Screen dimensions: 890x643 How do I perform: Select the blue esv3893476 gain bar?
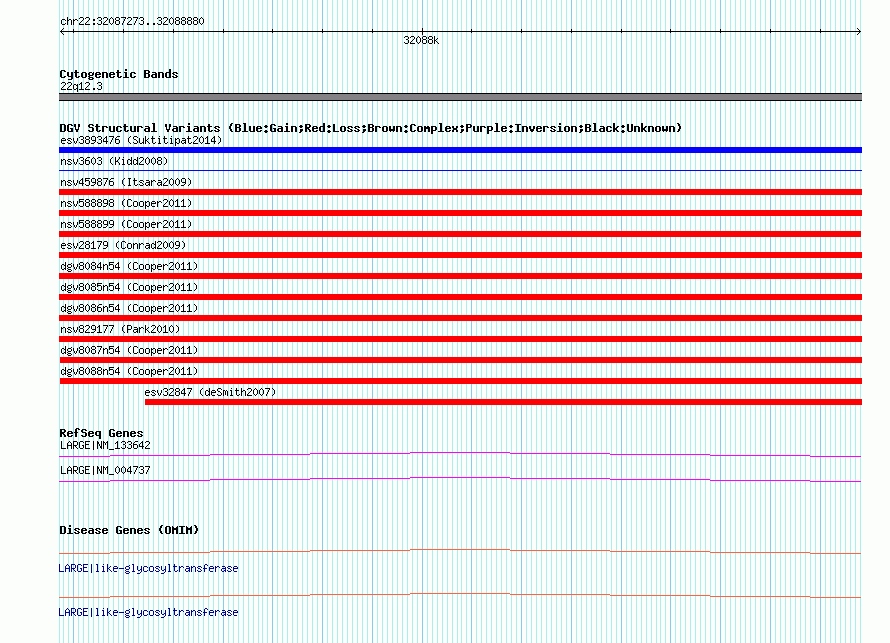click(x=460, y=150)
